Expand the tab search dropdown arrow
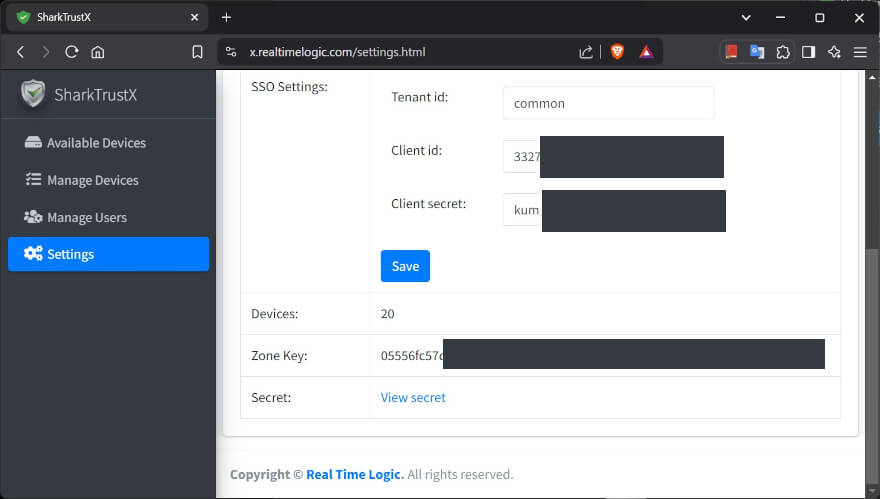 tap(746, 17)
